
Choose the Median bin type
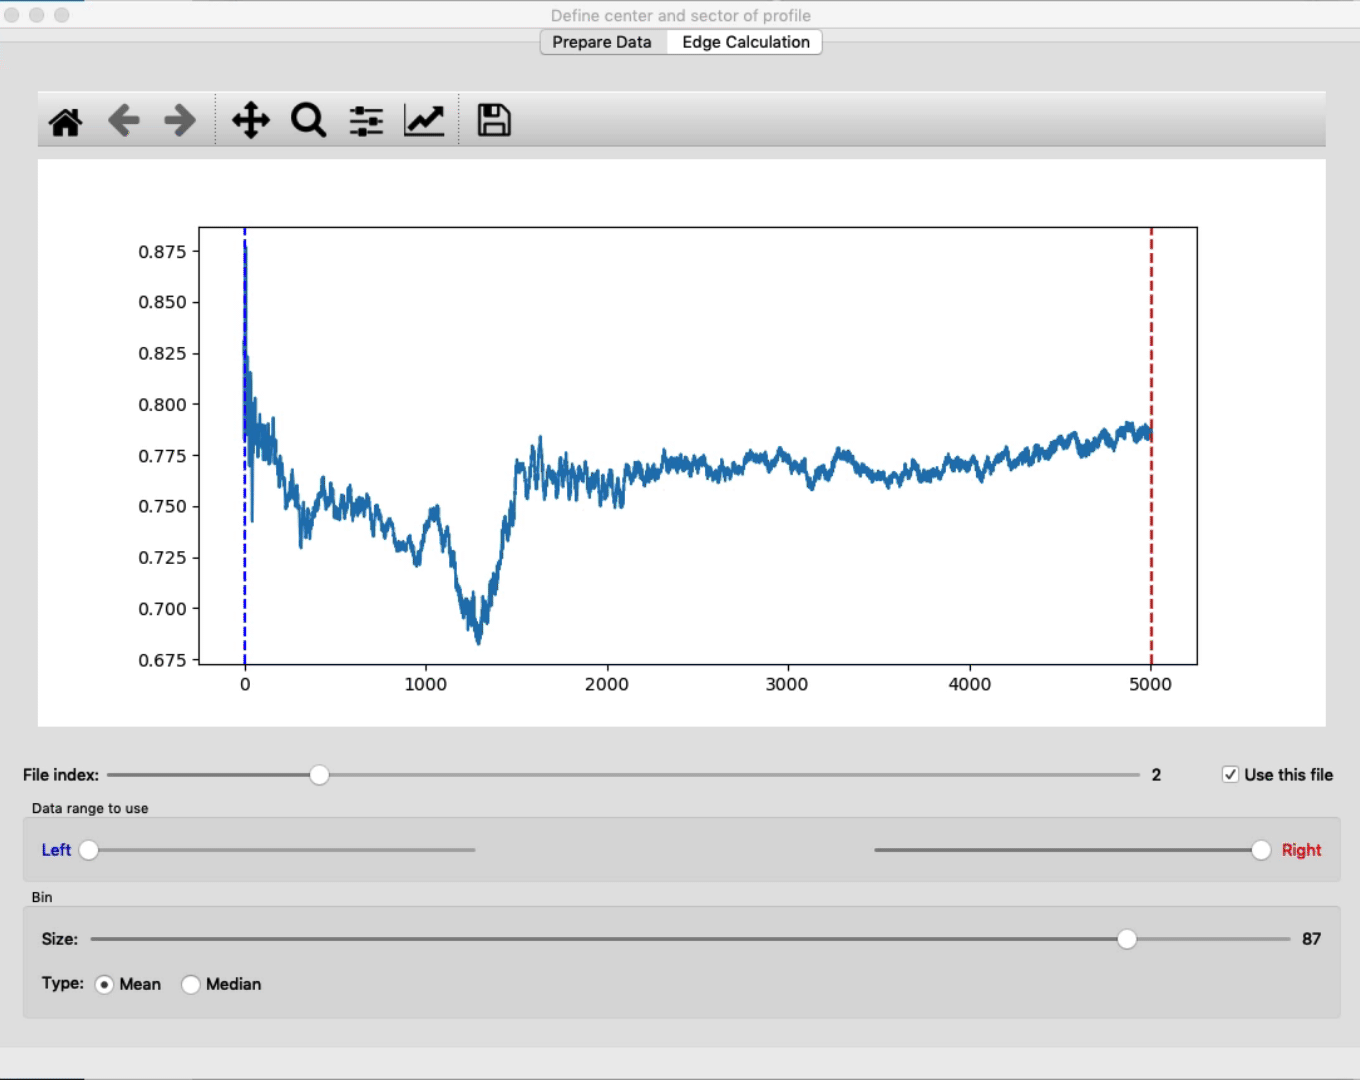tap(191, 985)
